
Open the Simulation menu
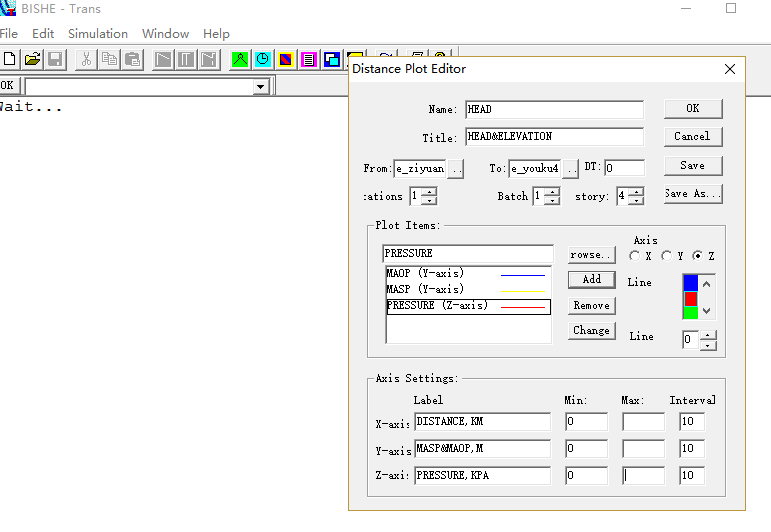click(98, 34)
